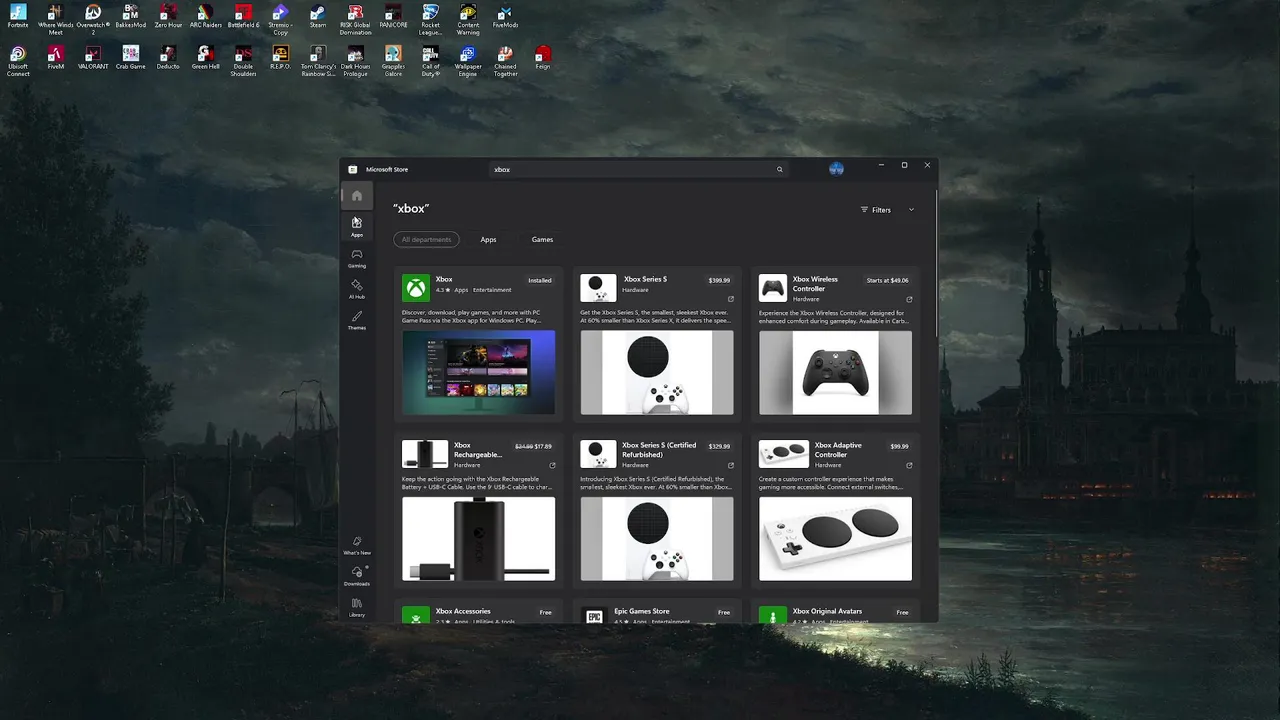Open external link for Xbox Adaptive Controller
The image size is (1280, 720).
909,465
